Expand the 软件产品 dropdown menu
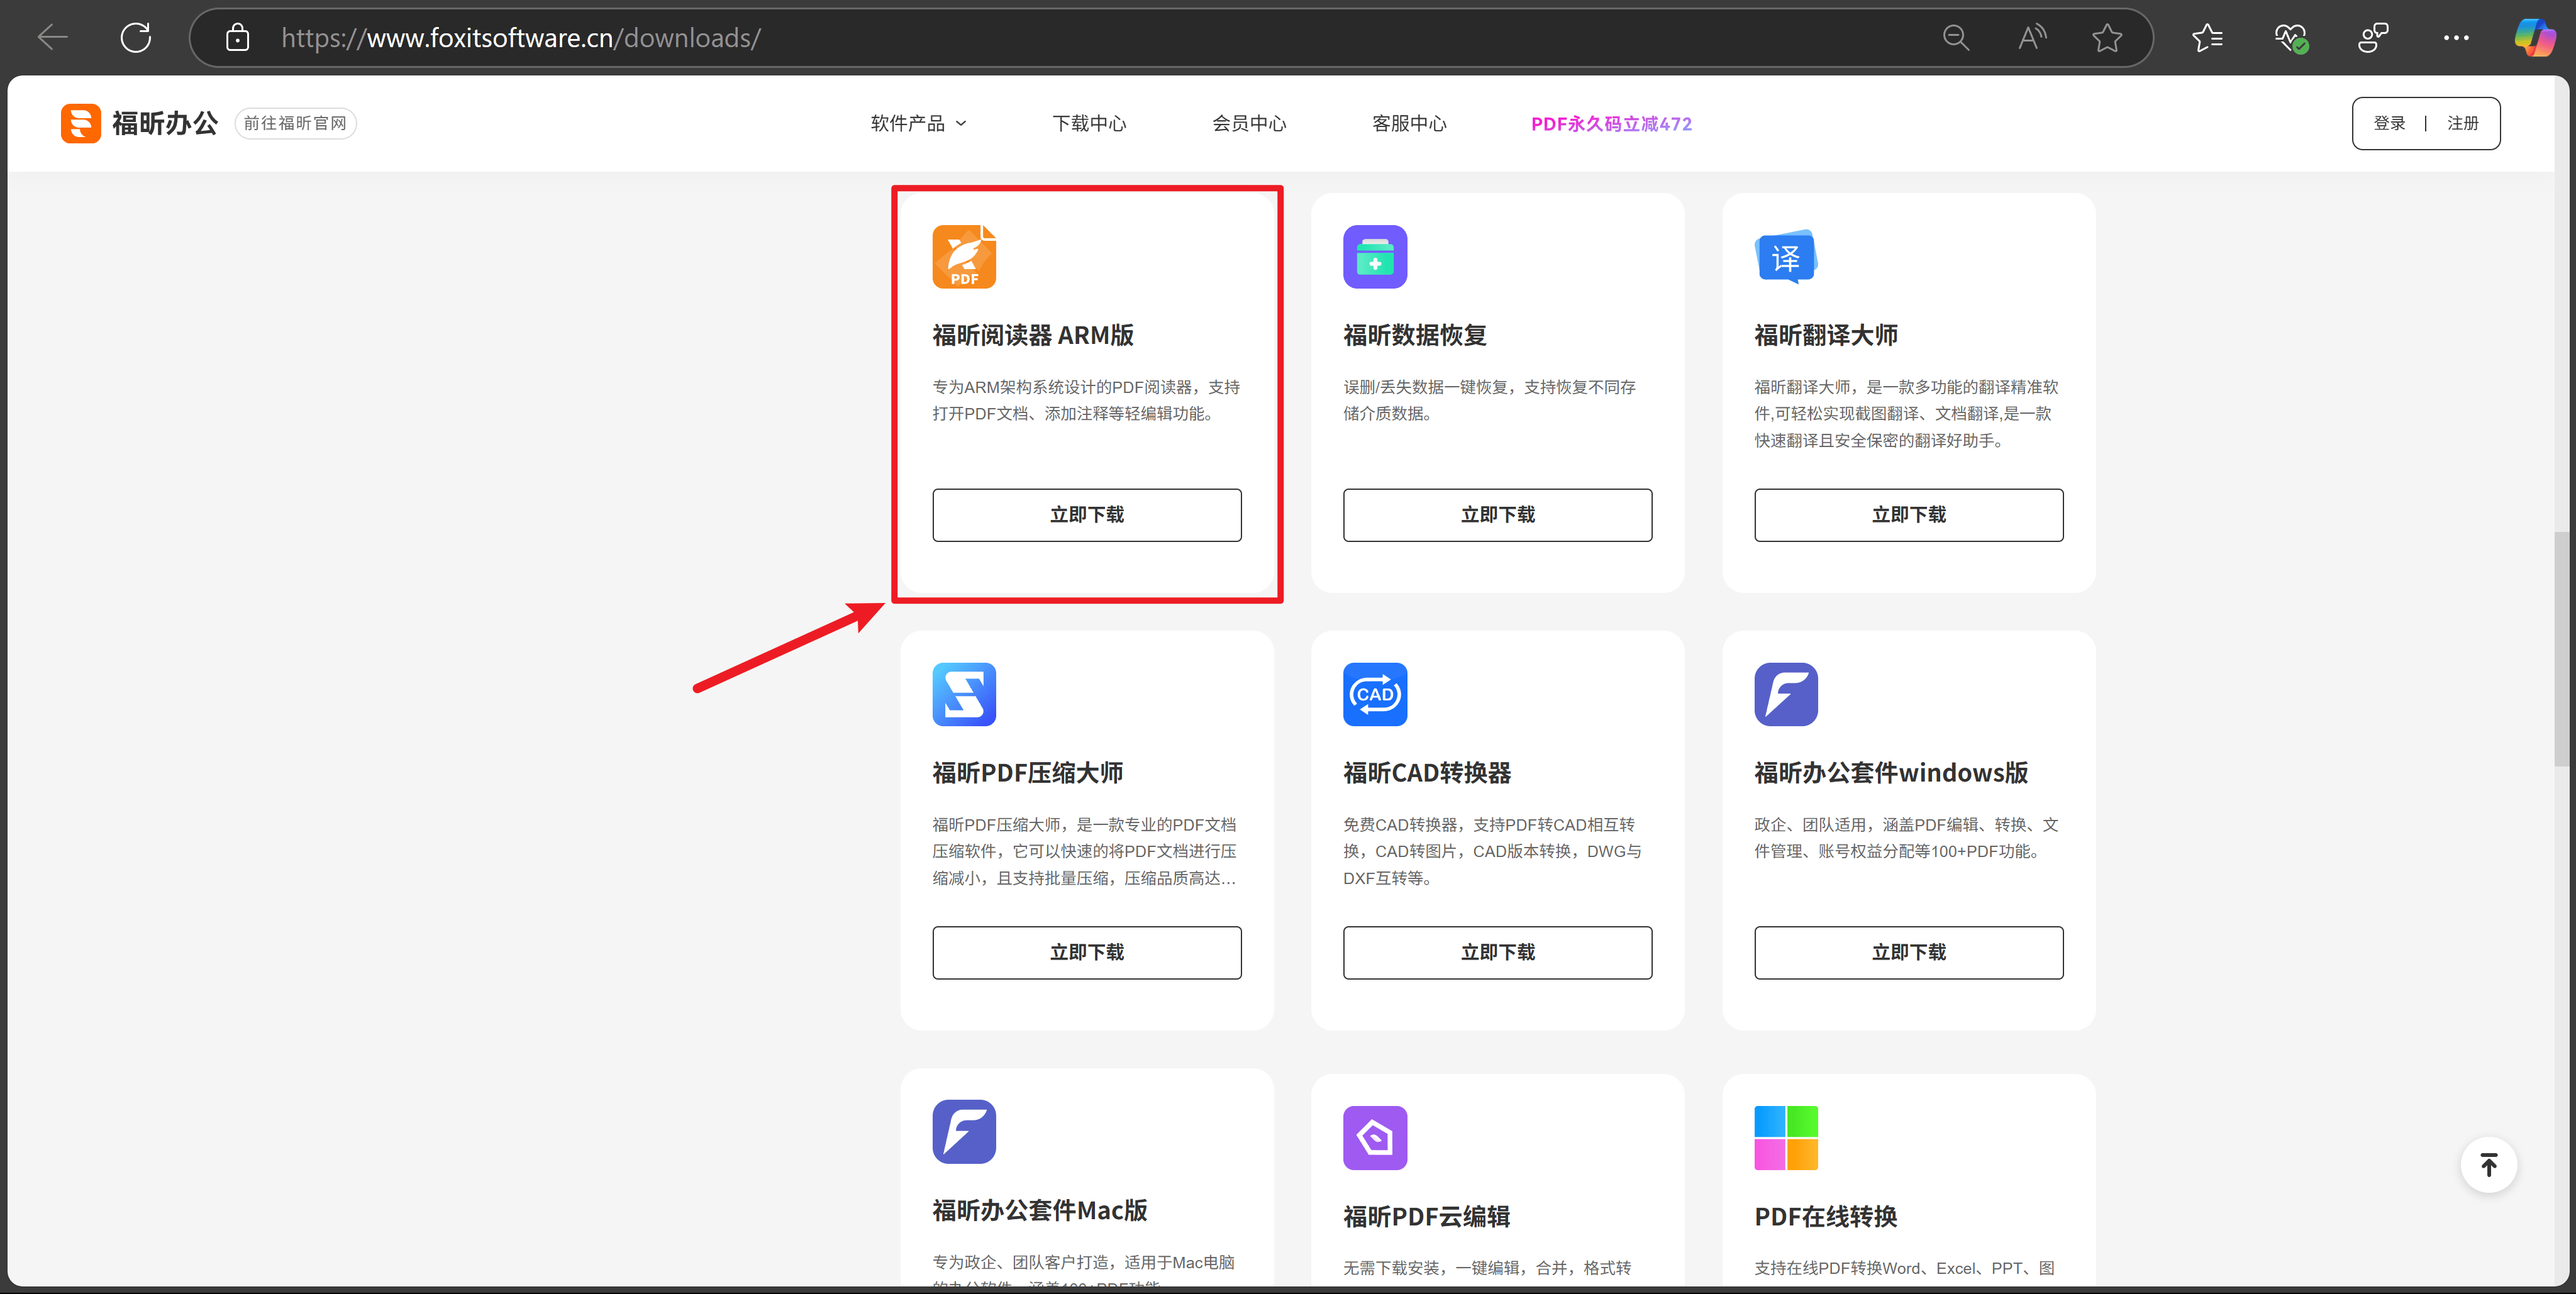 [x=918, y=123]
